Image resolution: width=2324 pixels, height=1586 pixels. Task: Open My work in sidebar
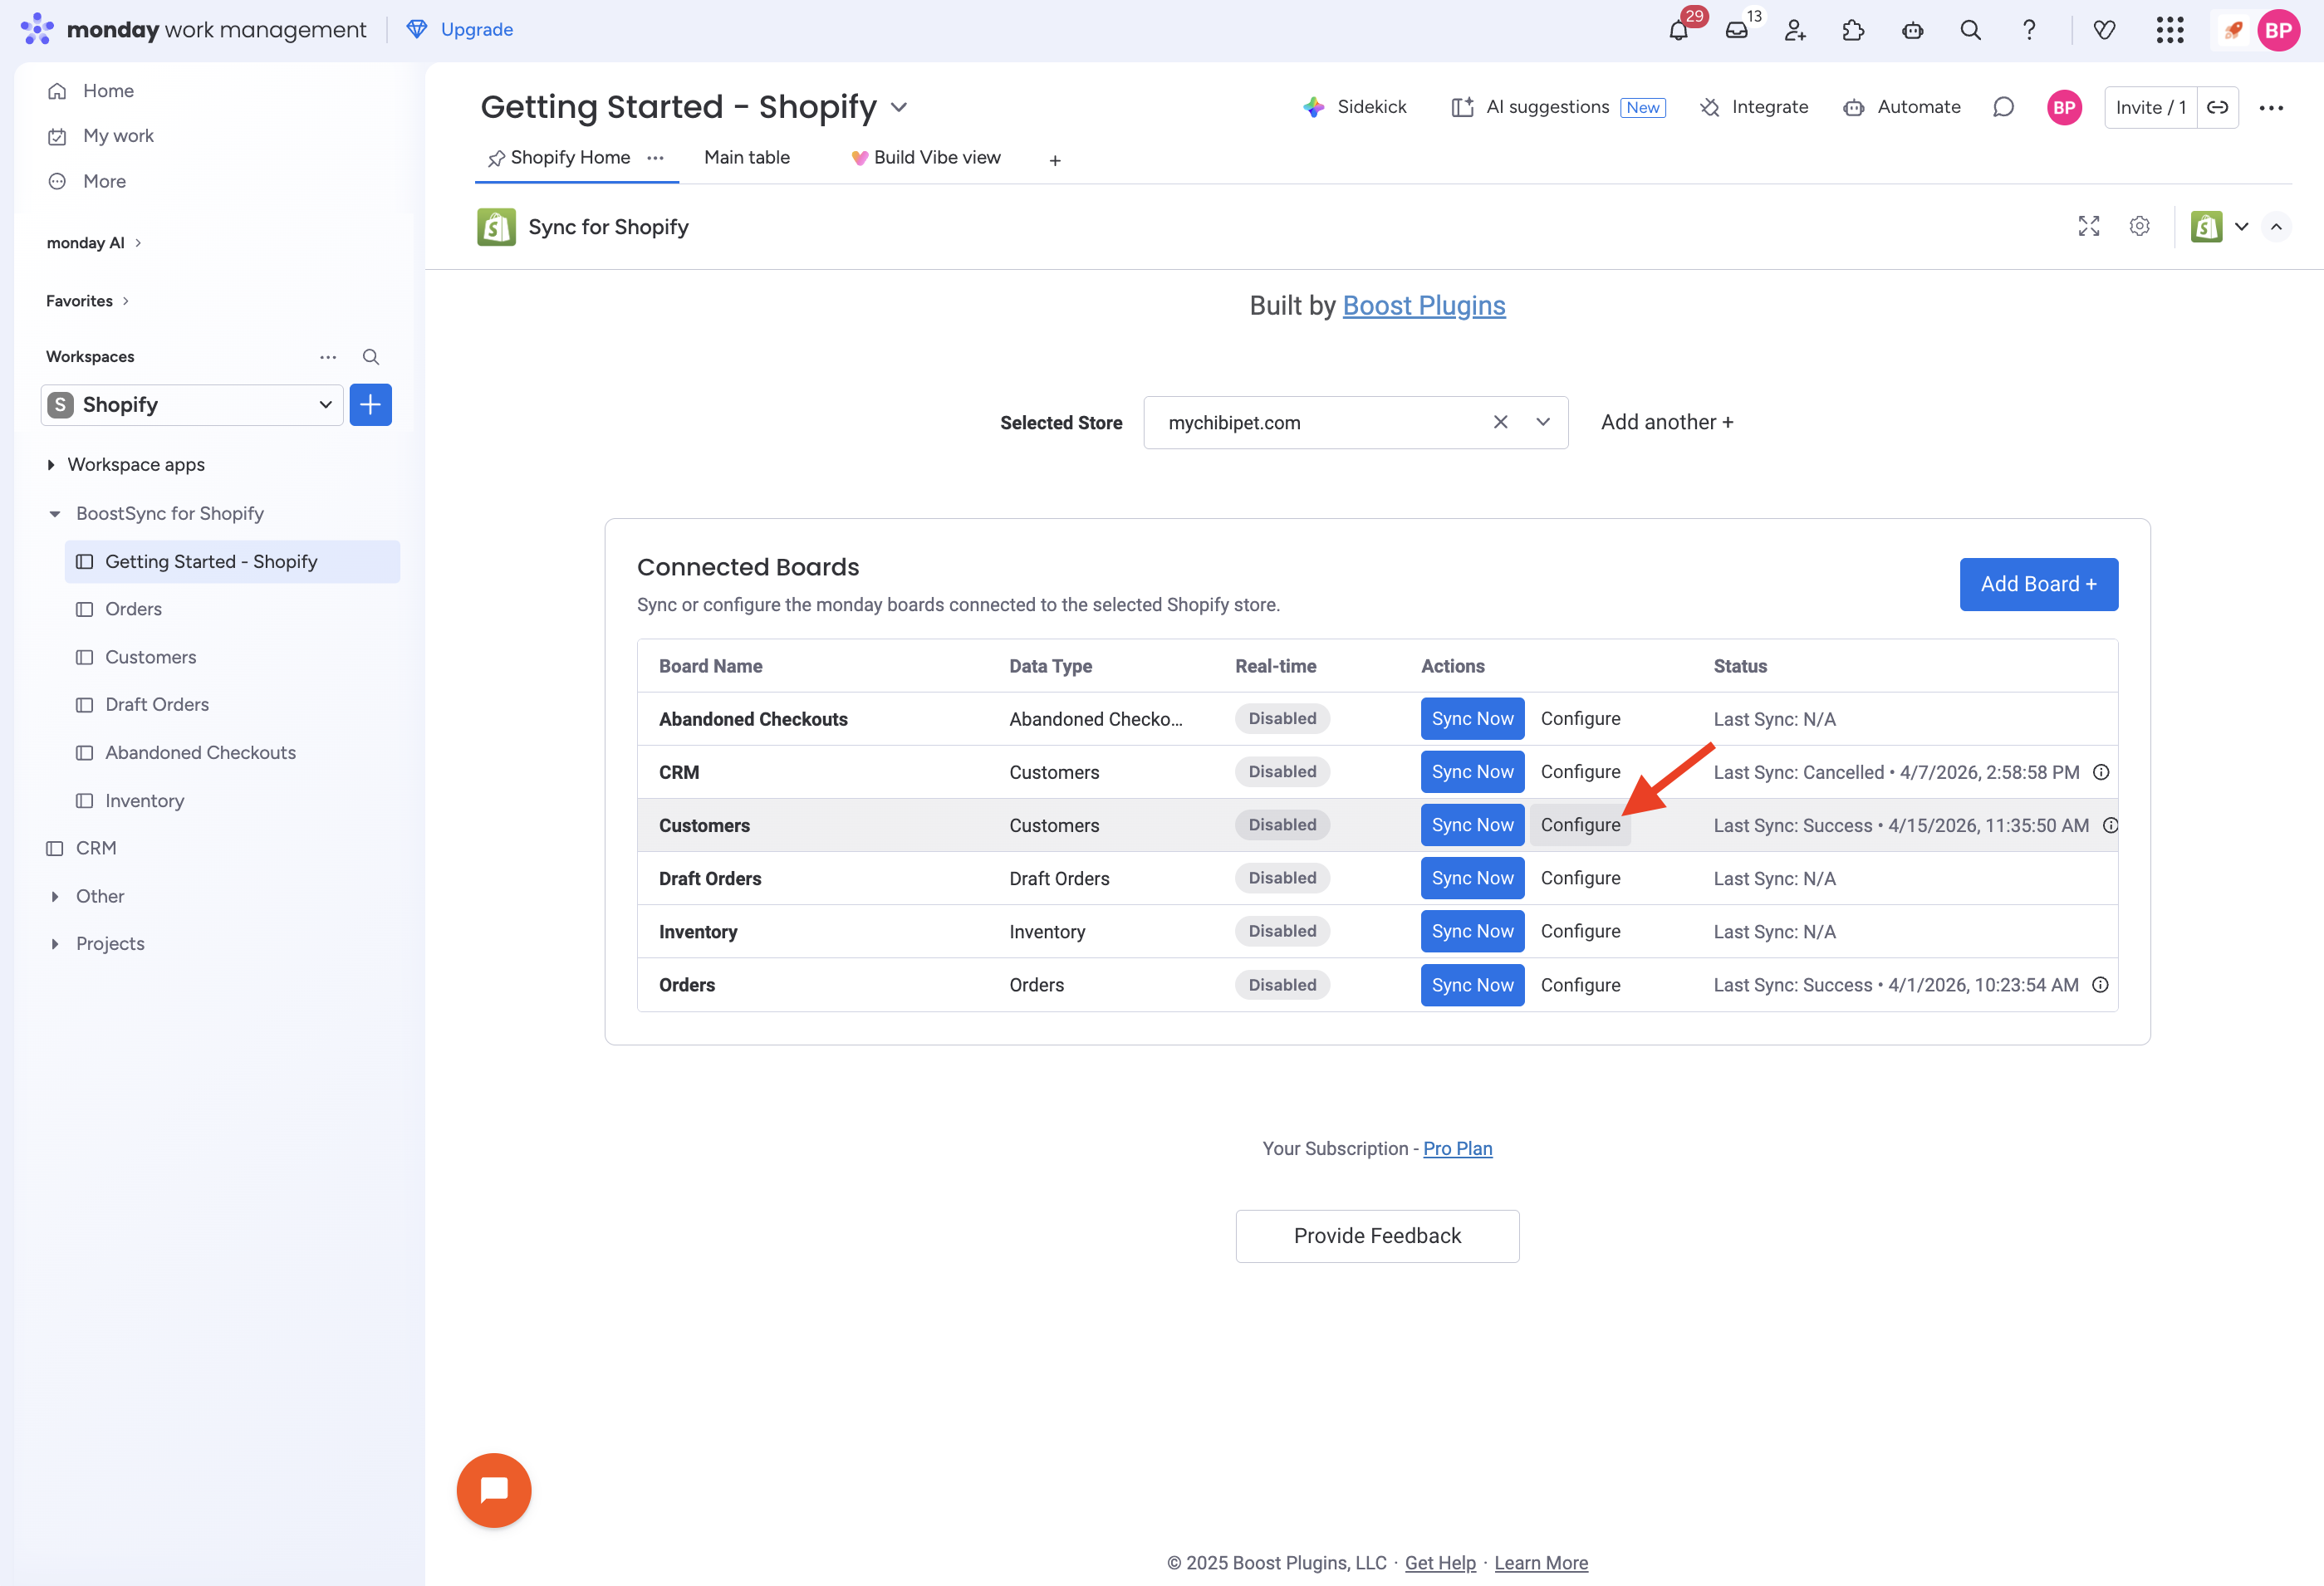coord(118,136)
